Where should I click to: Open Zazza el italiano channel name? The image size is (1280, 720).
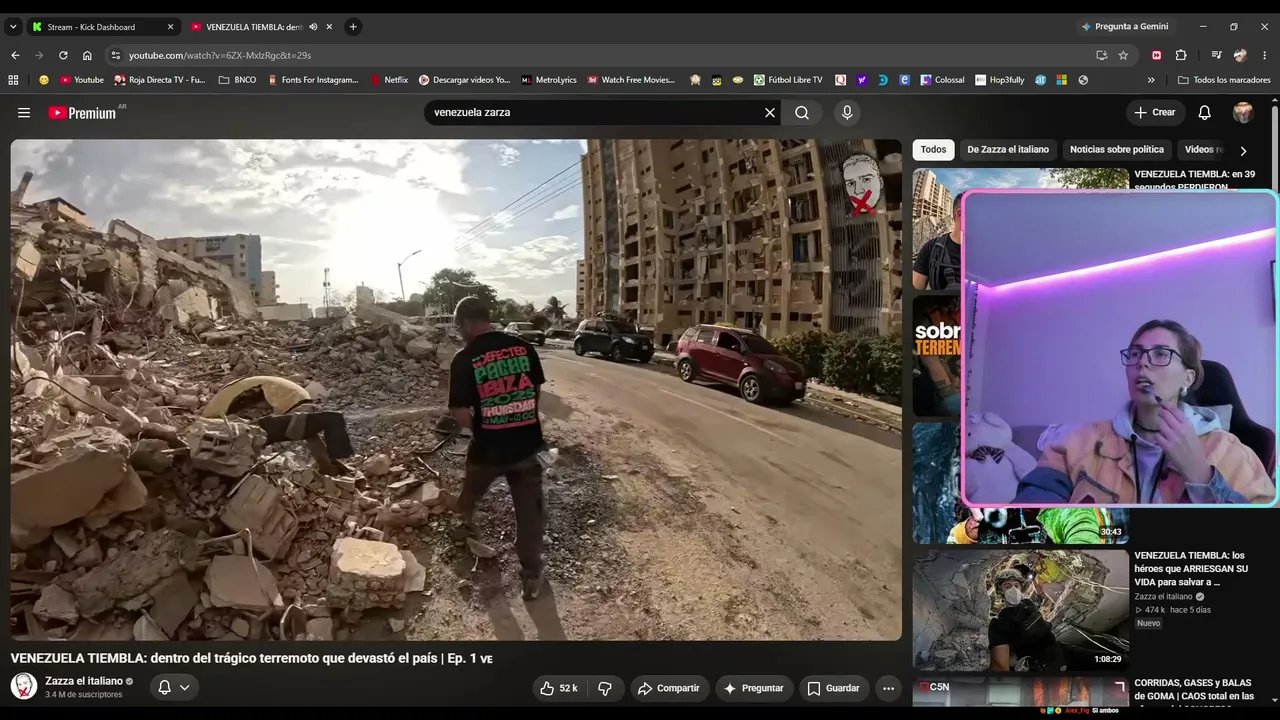click(x=84, y=681)
